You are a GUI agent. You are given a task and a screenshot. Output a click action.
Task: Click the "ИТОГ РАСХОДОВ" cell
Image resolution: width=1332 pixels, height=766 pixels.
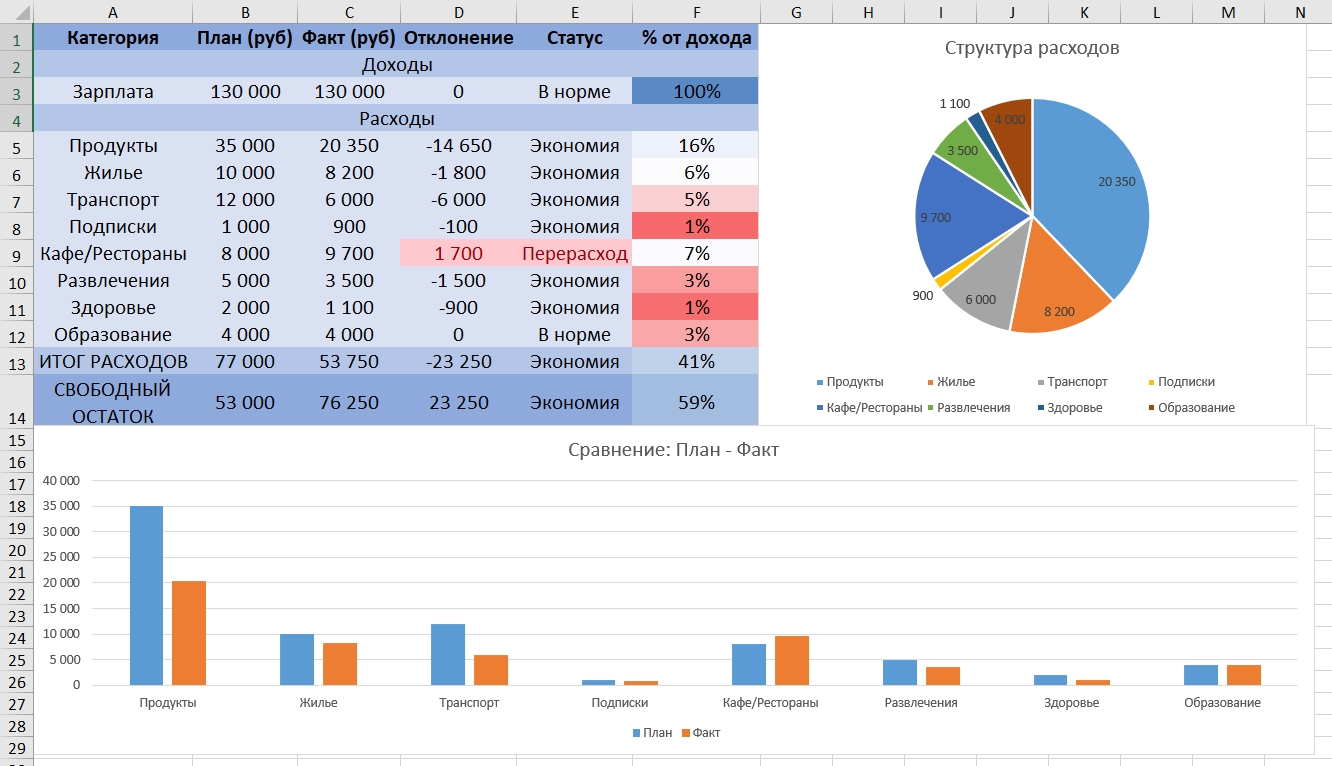click(112, 361)
